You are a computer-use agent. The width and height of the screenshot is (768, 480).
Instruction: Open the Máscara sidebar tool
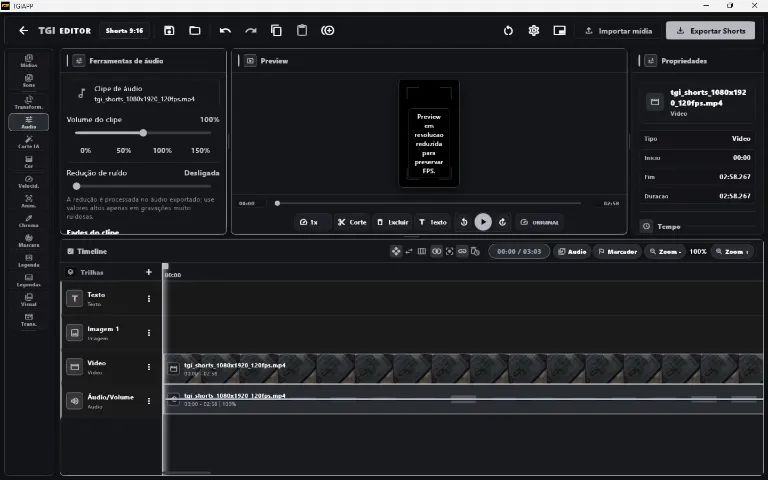pos(28,240)
